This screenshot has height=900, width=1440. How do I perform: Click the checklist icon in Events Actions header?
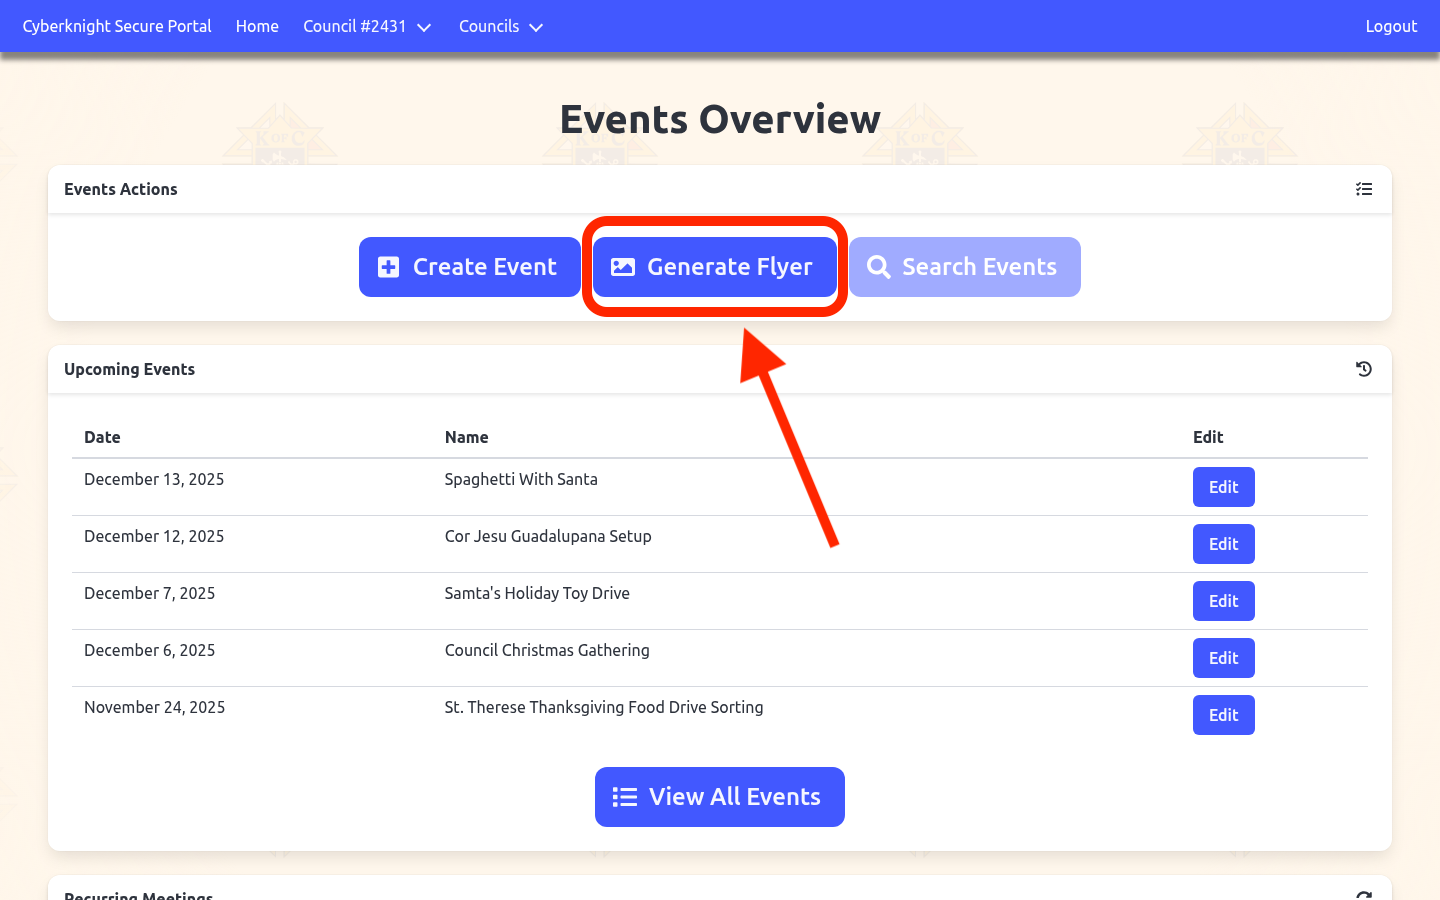(x=1363, y=189)
